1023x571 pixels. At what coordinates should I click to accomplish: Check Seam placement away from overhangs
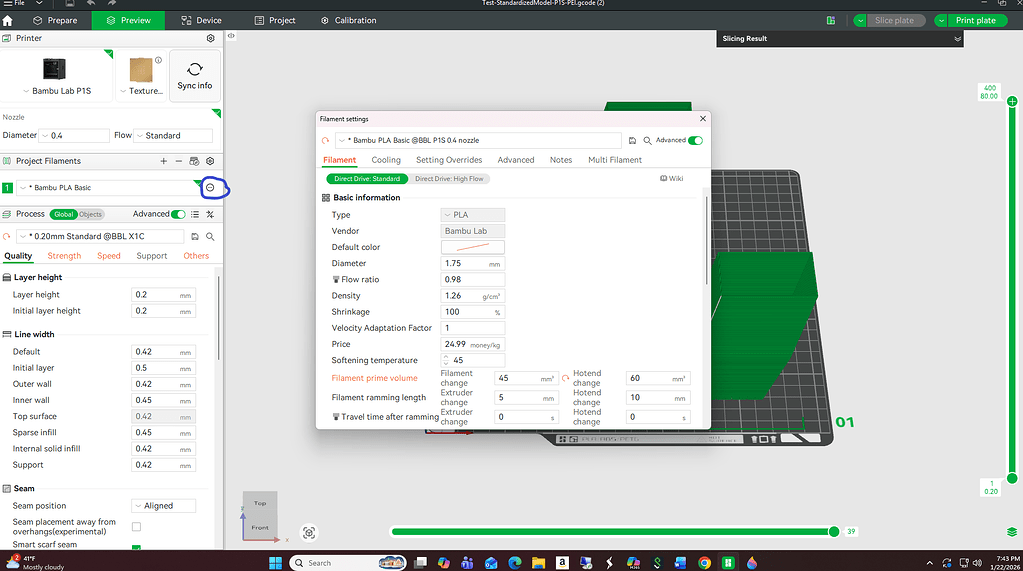coord(136,527)
